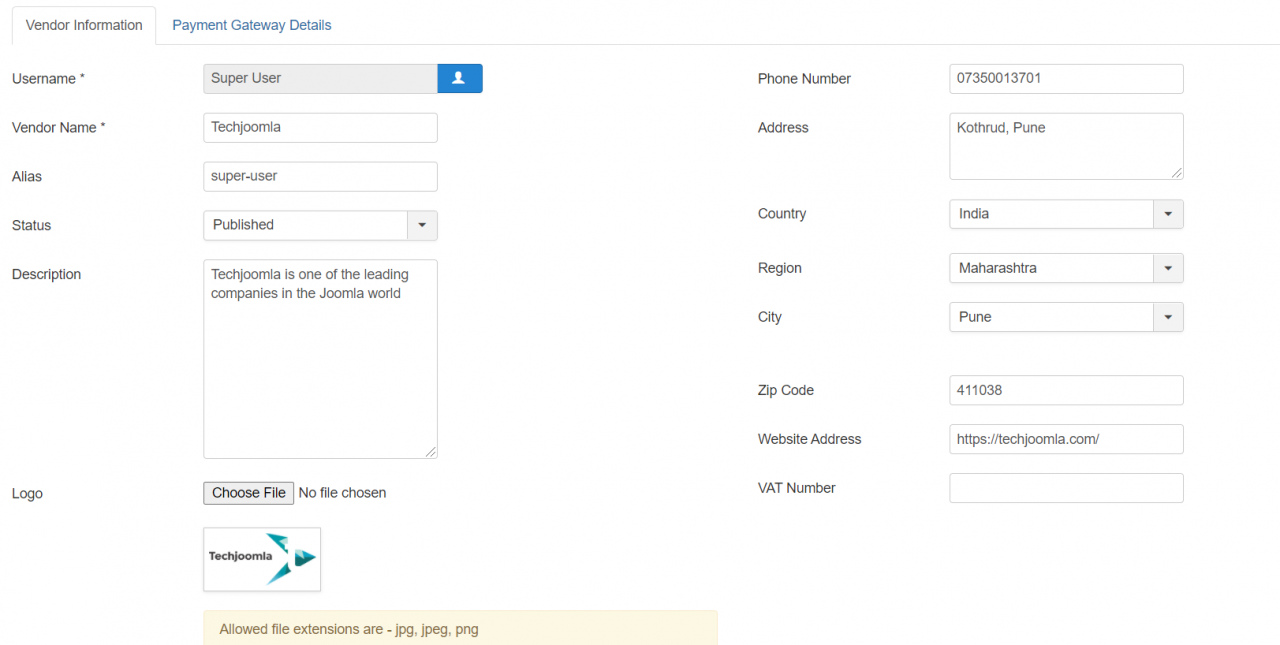Switch to Payment Gateway Details tab

(x=251, y=25)
